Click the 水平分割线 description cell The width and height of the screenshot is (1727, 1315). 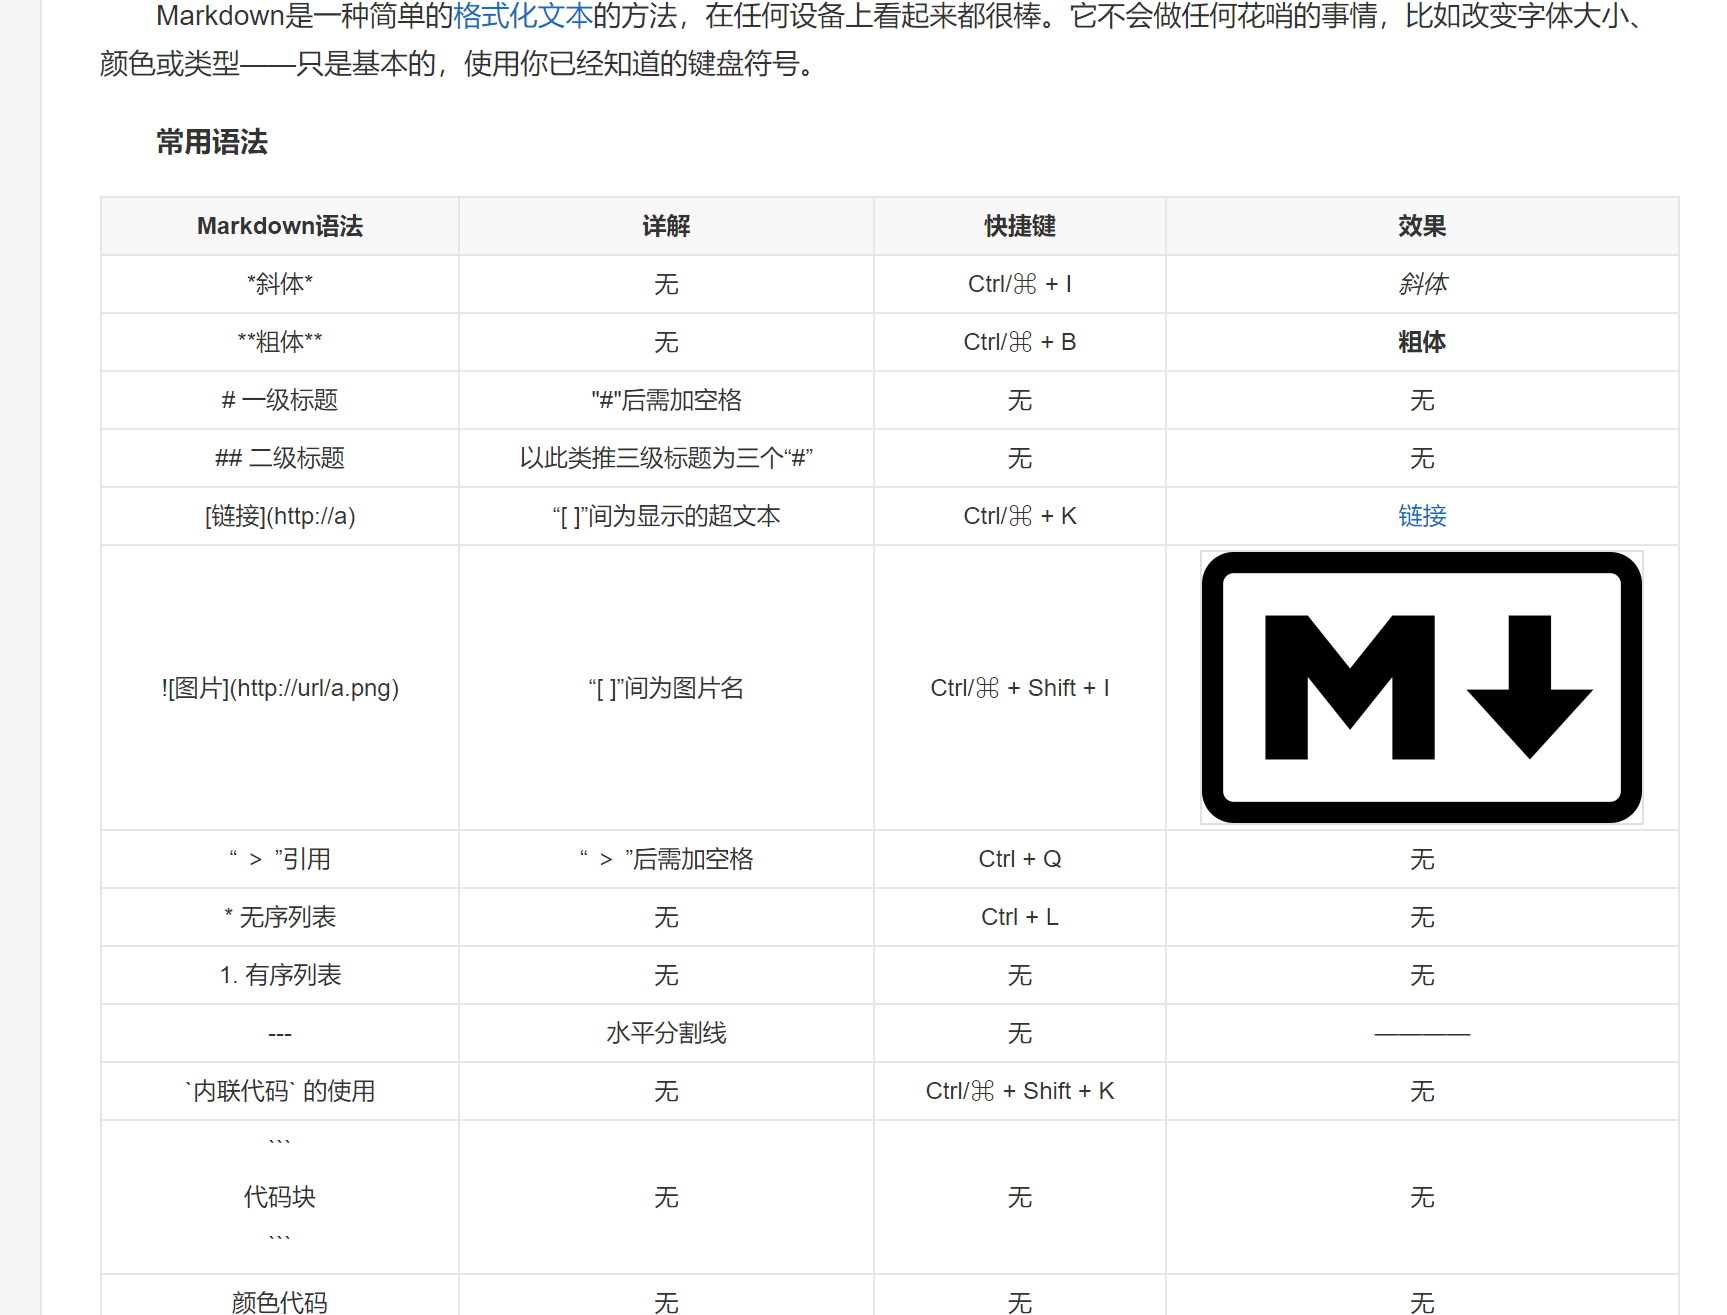point(667,1033)
